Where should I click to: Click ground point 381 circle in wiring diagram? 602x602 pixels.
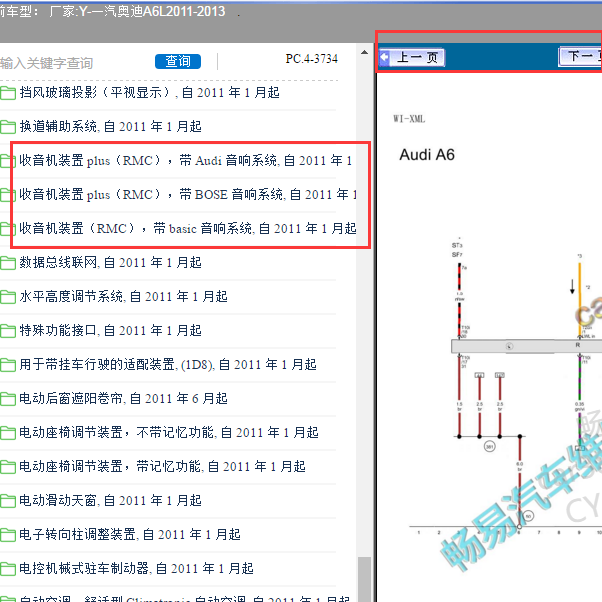[490, 447]
